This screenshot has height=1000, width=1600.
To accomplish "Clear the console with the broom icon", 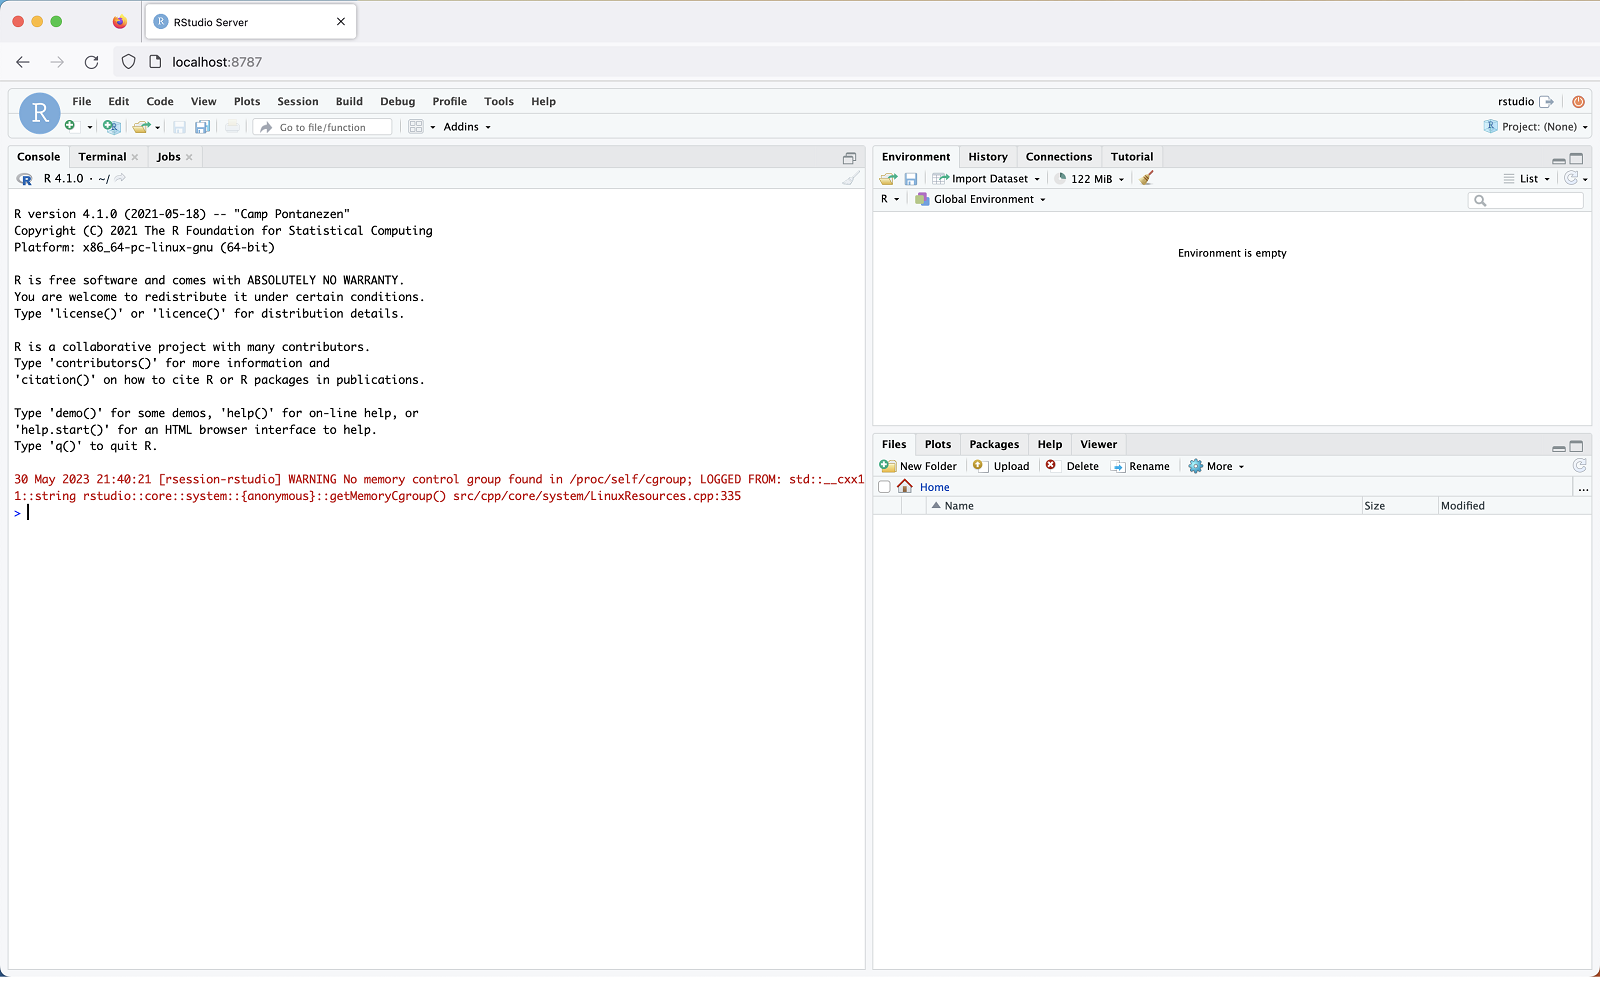I will (x=850, y=178).
